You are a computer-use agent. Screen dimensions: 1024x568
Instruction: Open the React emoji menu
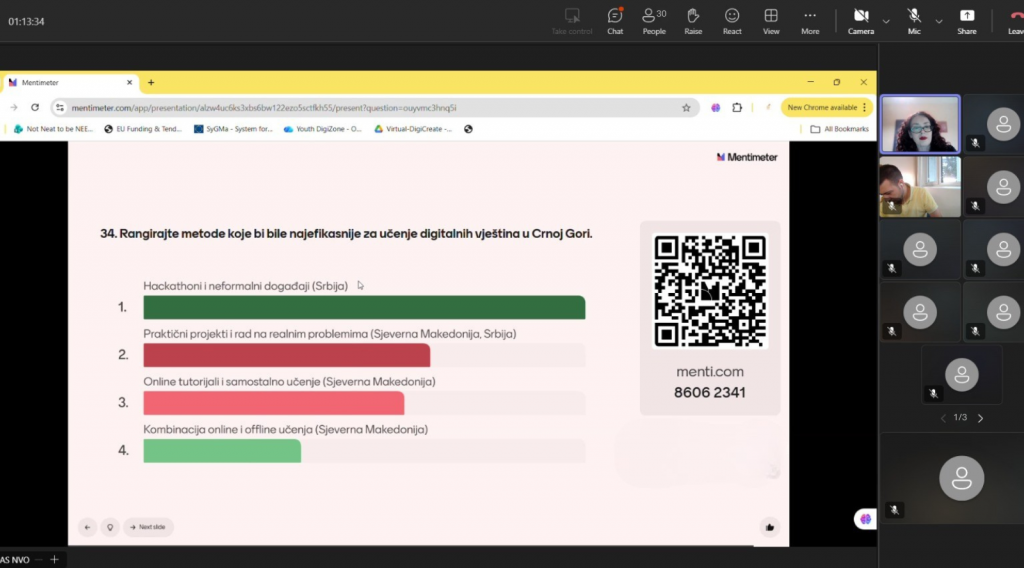(732, 20)
